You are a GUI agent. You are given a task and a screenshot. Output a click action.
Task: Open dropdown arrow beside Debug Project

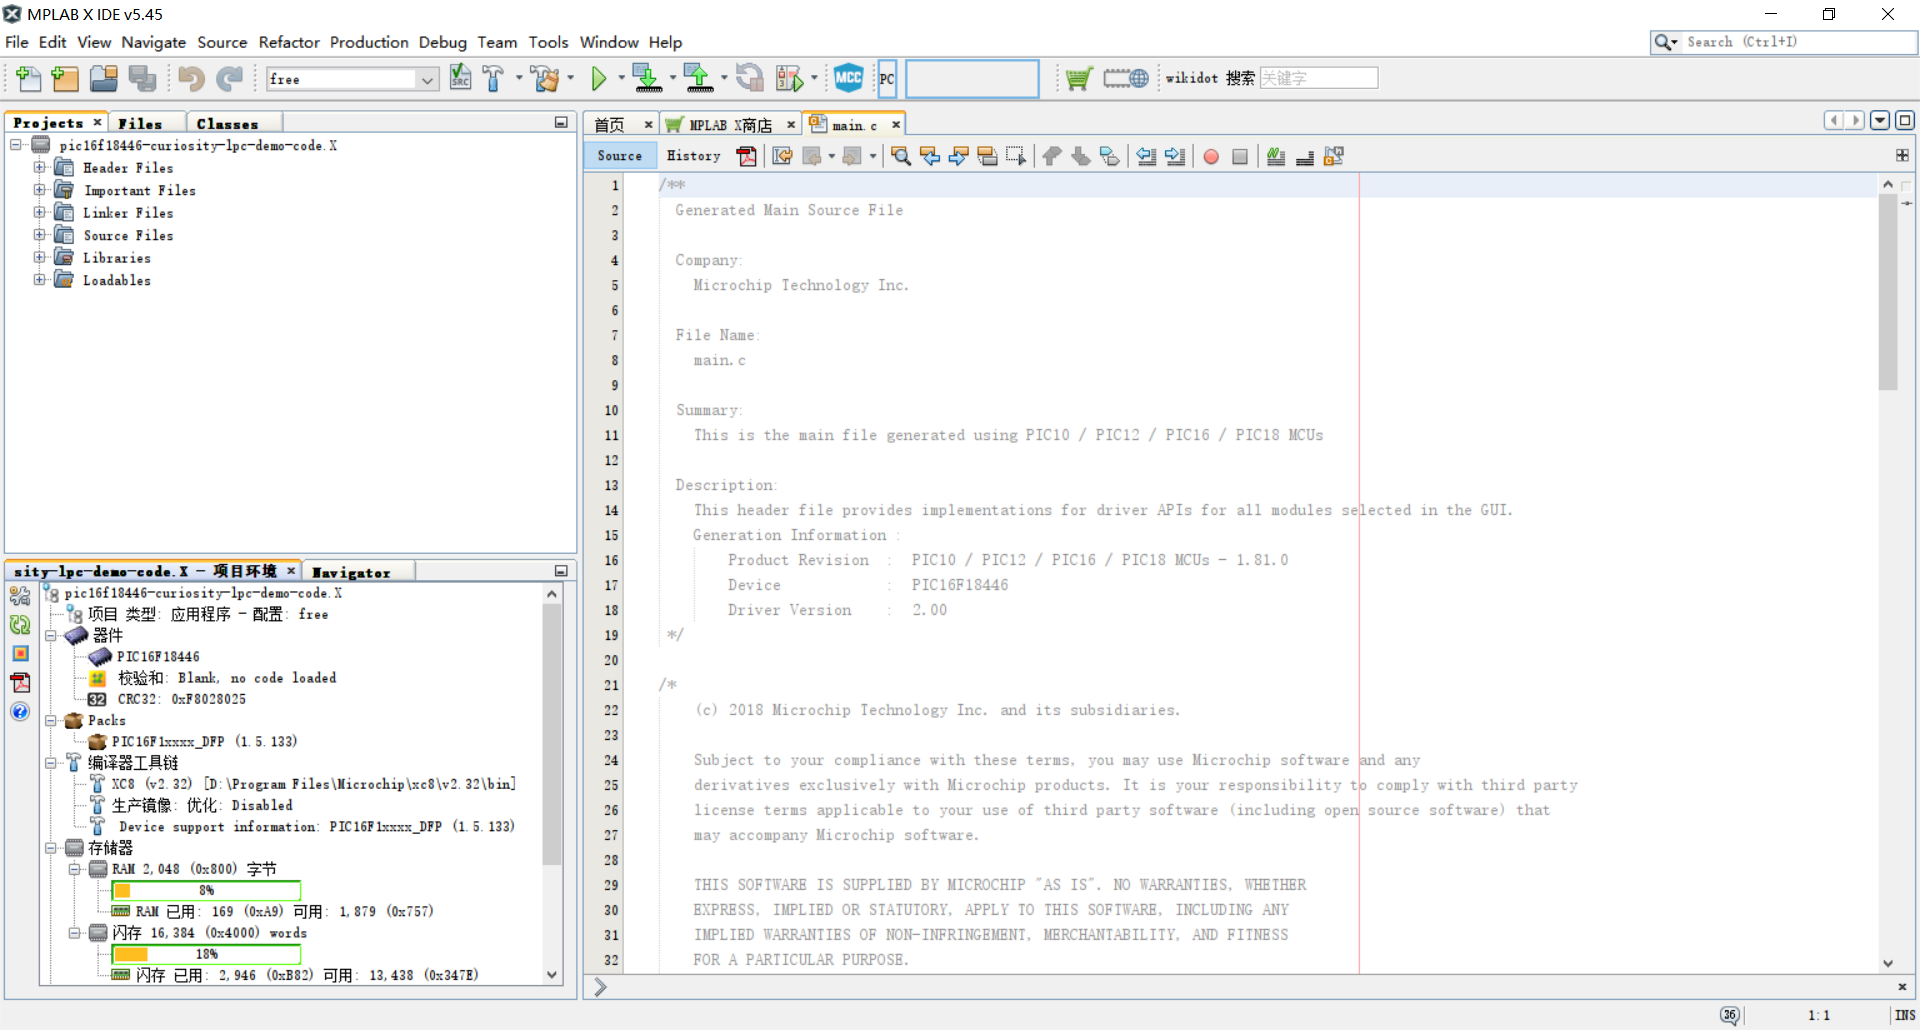814,78
